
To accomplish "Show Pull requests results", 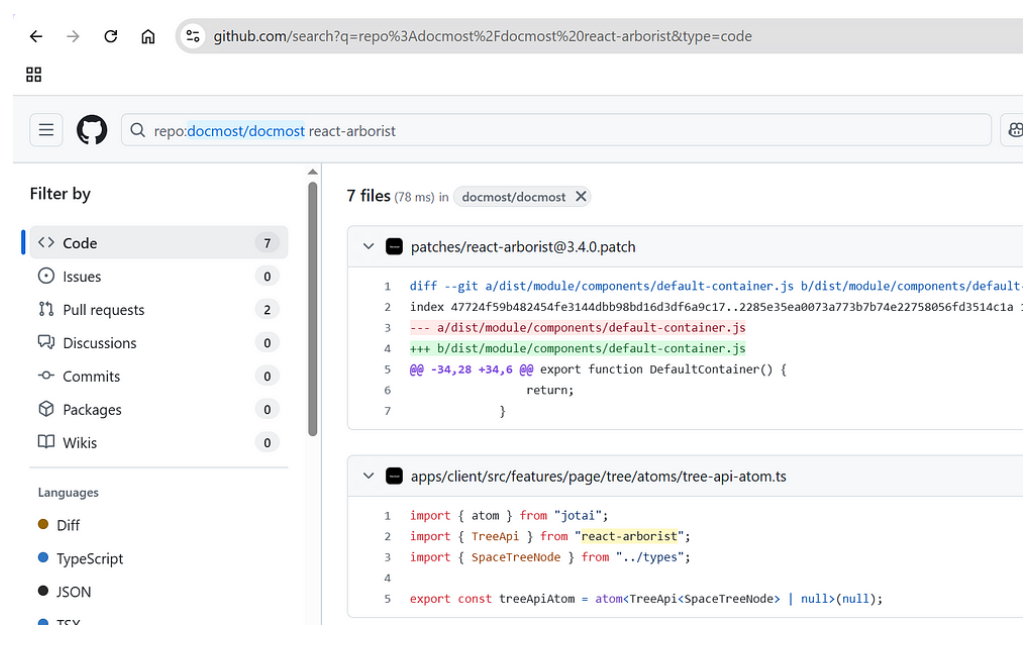I will coord(159,309).
